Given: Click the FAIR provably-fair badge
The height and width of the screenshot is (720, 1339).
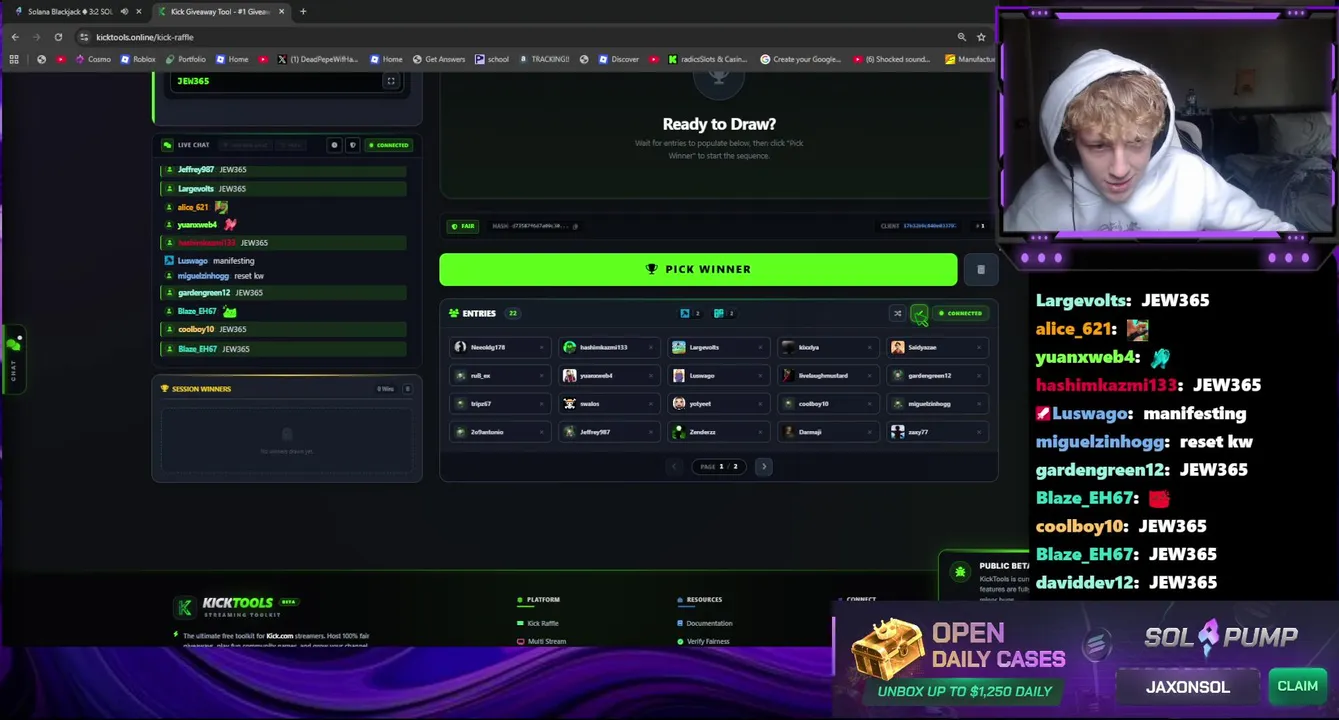Looking at the screenshot, I should [462, 226].
